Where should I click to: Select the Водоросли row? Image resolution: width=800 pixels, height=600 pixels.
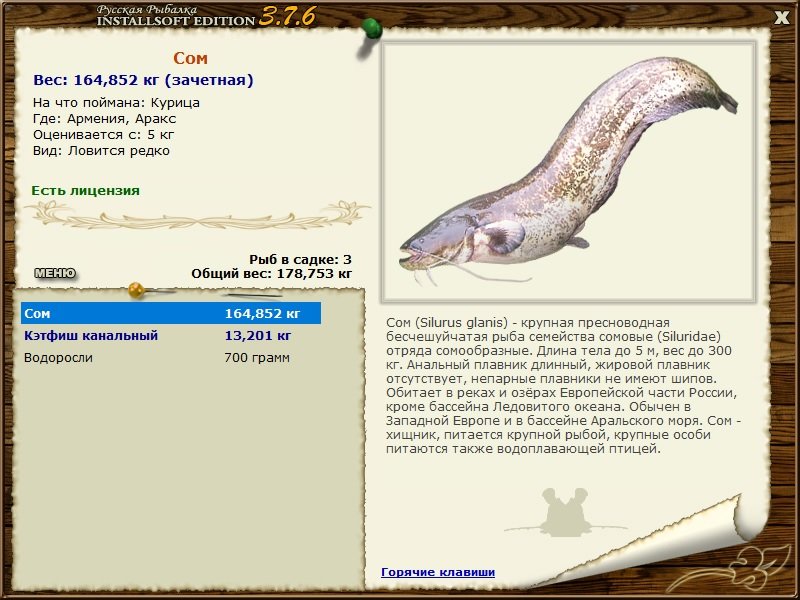[171, 357]
